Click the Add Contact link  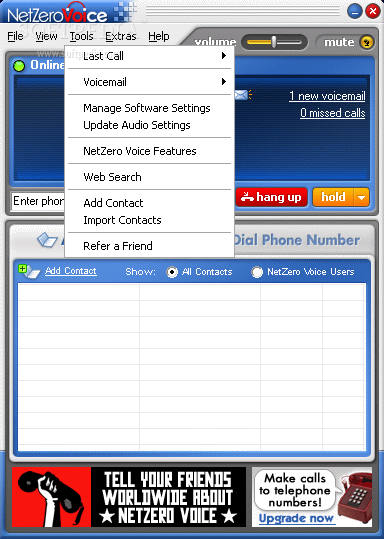(71, 271)
